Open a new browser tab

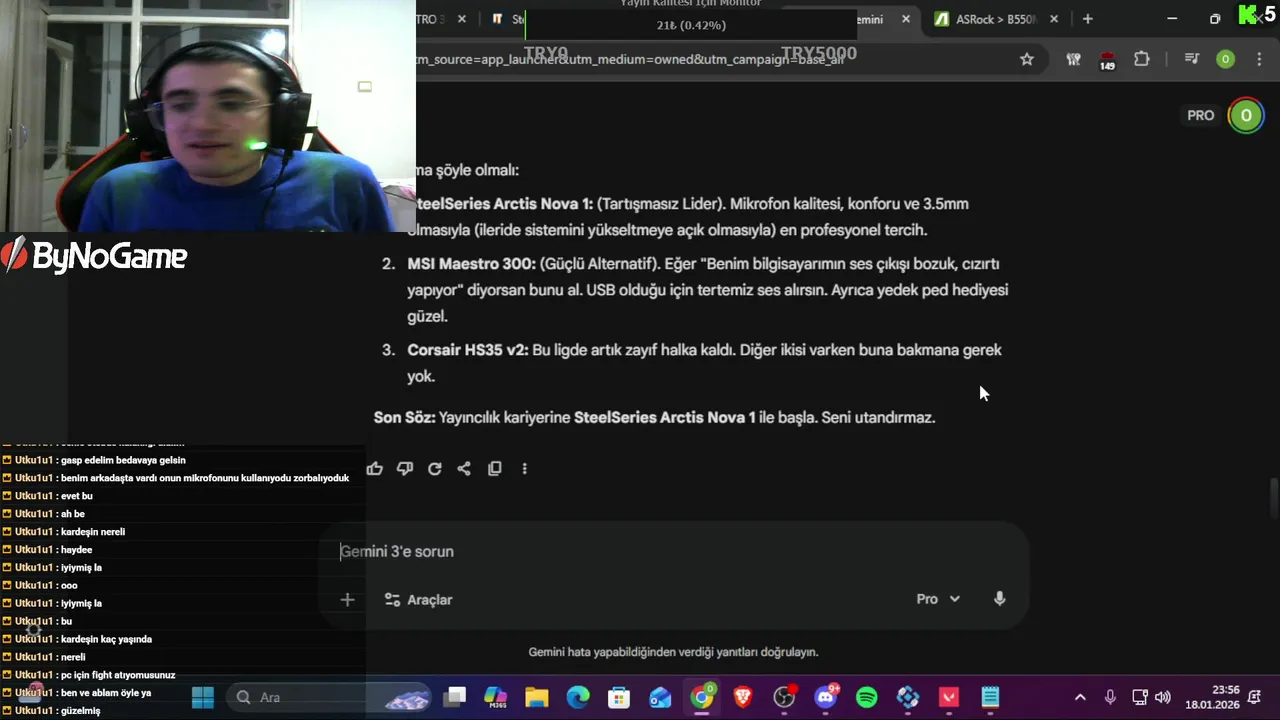(1088, 19)
